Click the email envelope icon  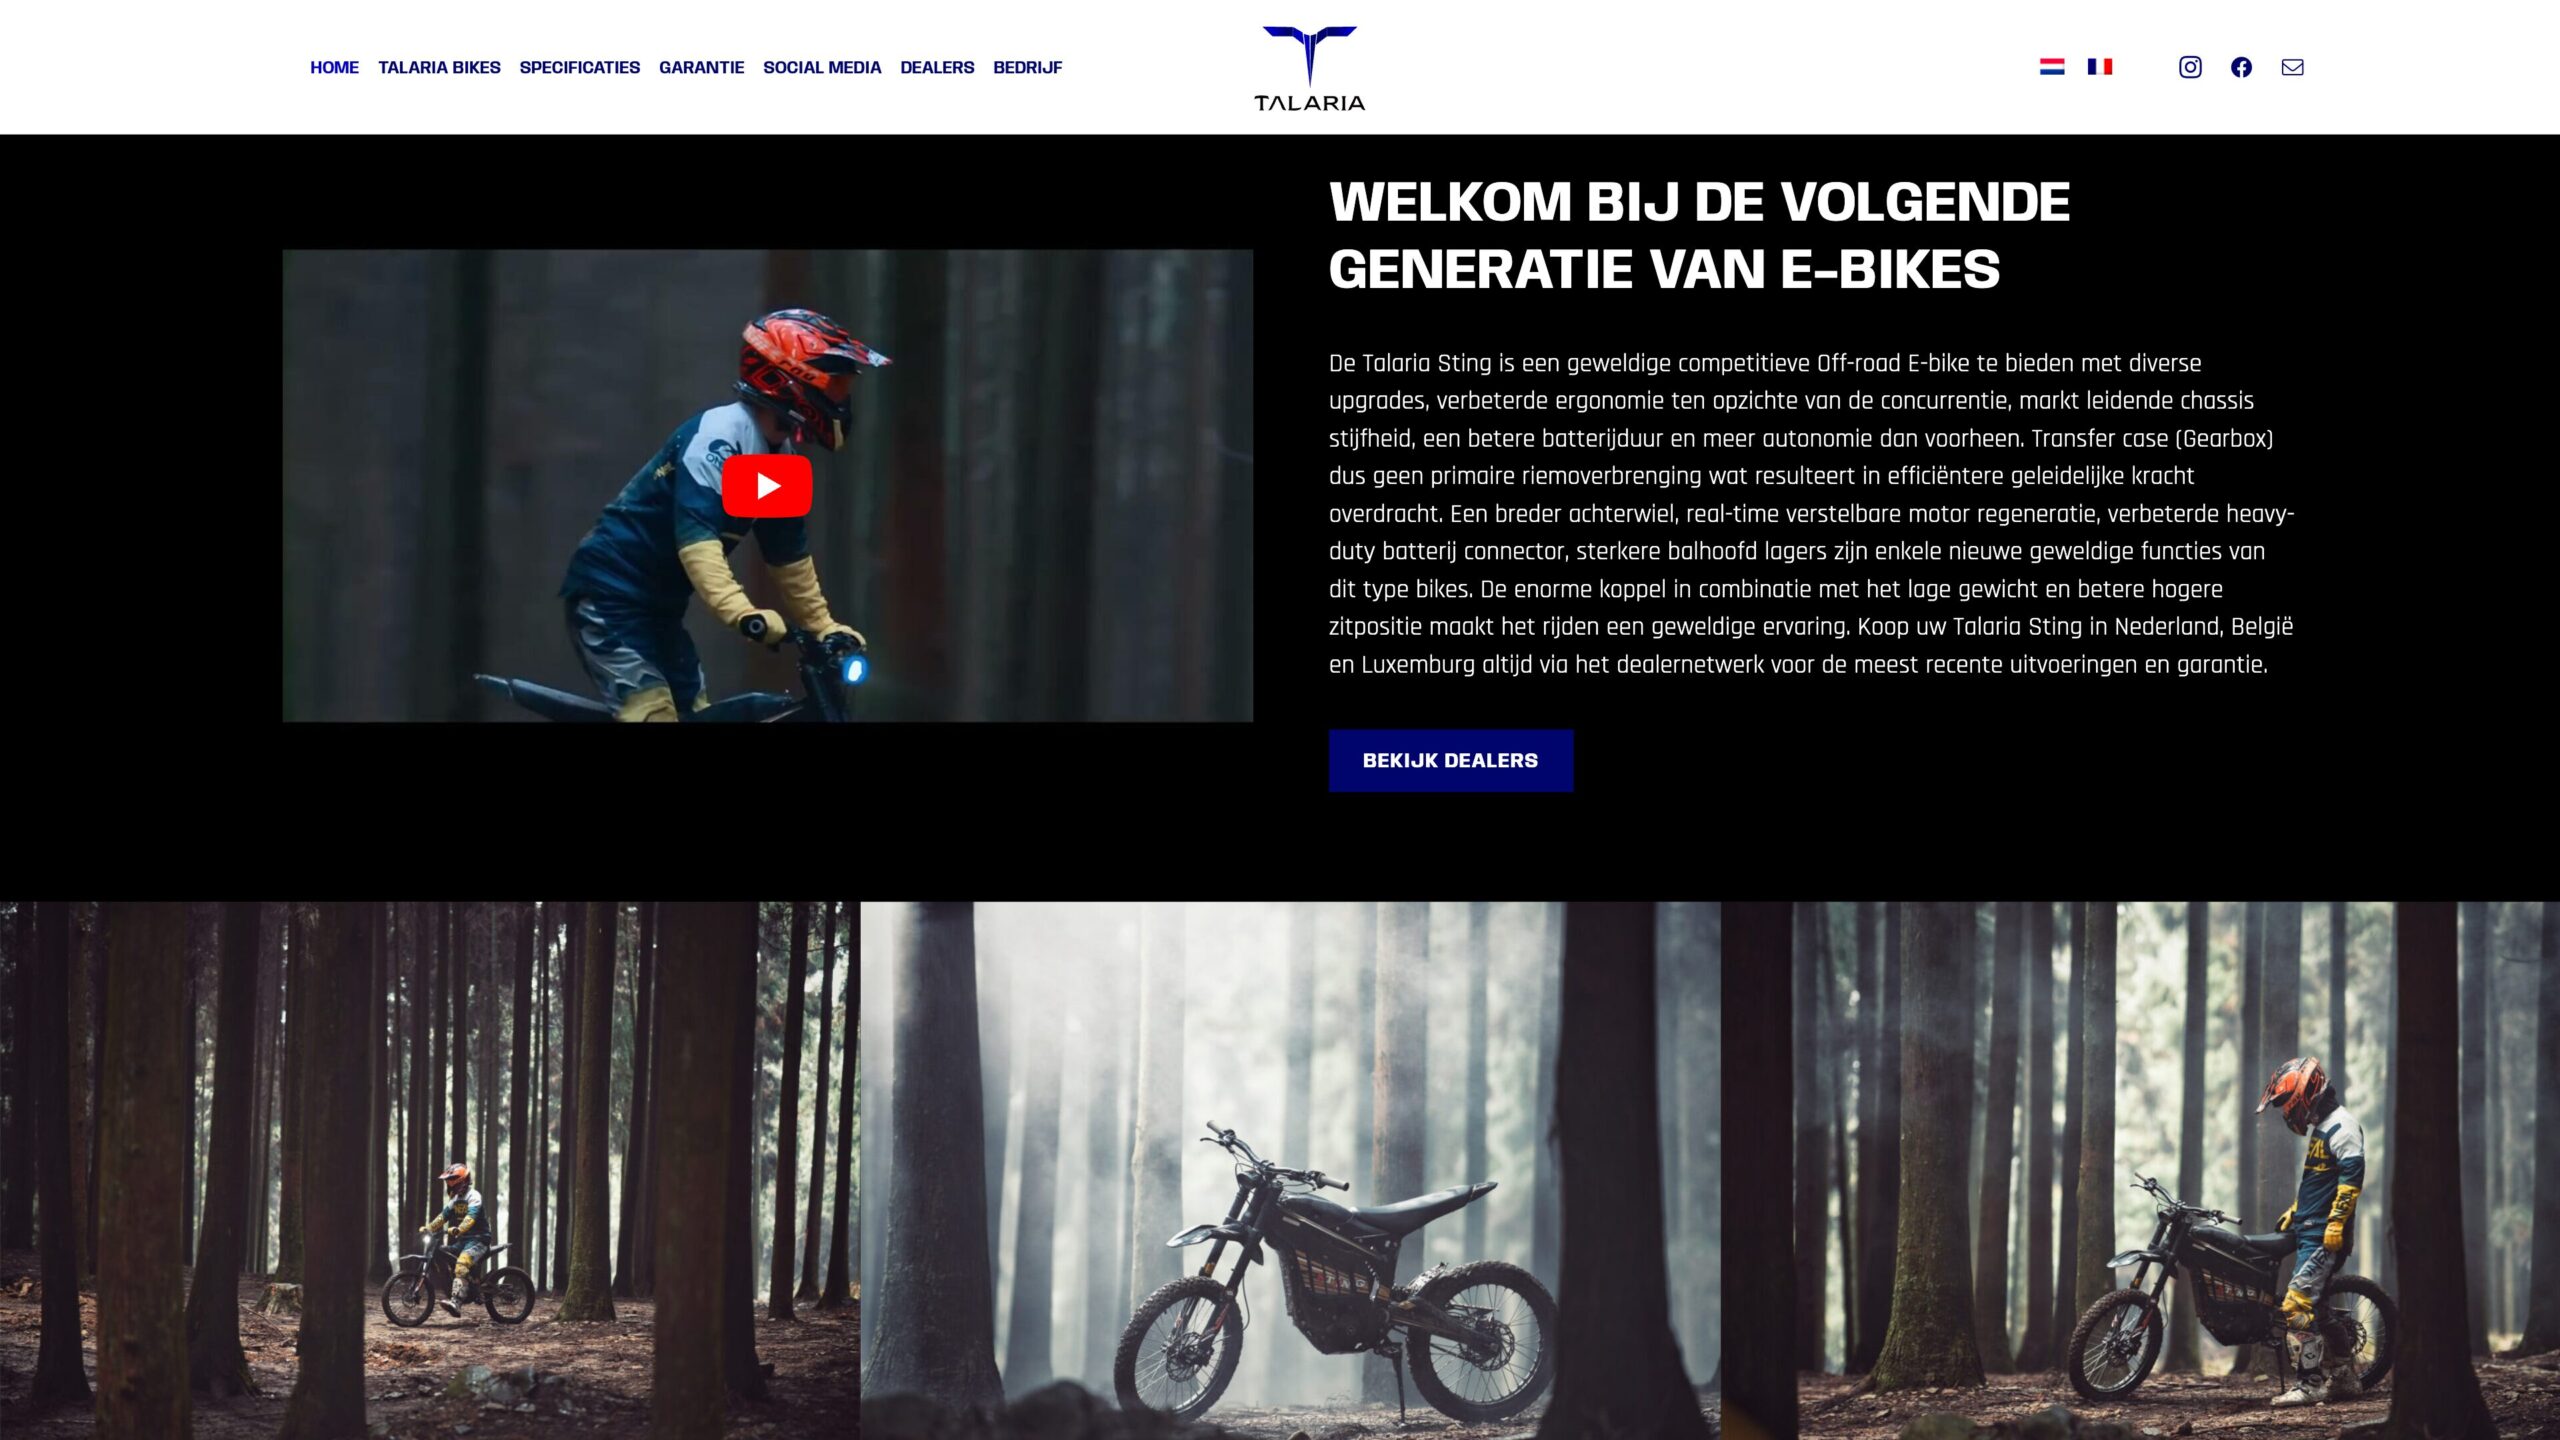[2292, 67]
